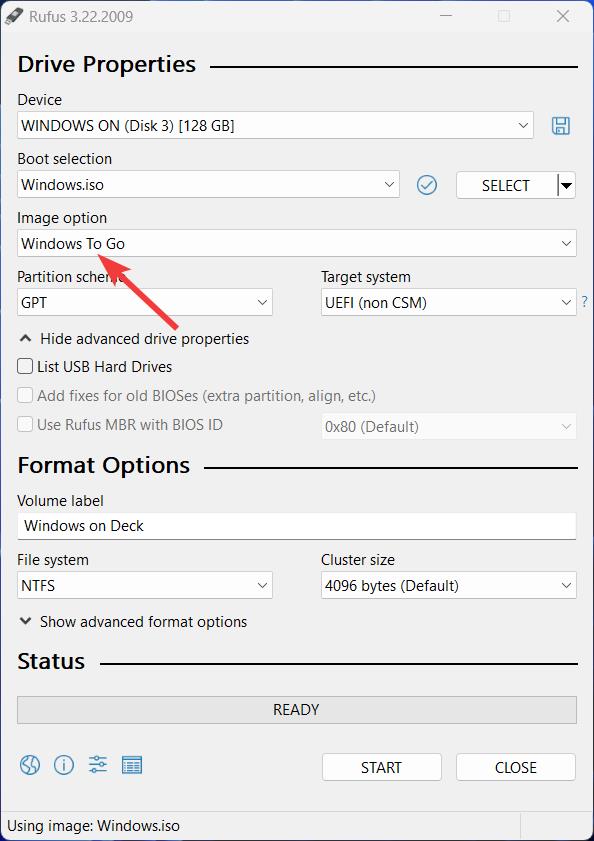Click the 'Using image: Windows.iso' status text
Image resolution: width=594 pixels, height=841 pixels.
[x=93, y=826]
